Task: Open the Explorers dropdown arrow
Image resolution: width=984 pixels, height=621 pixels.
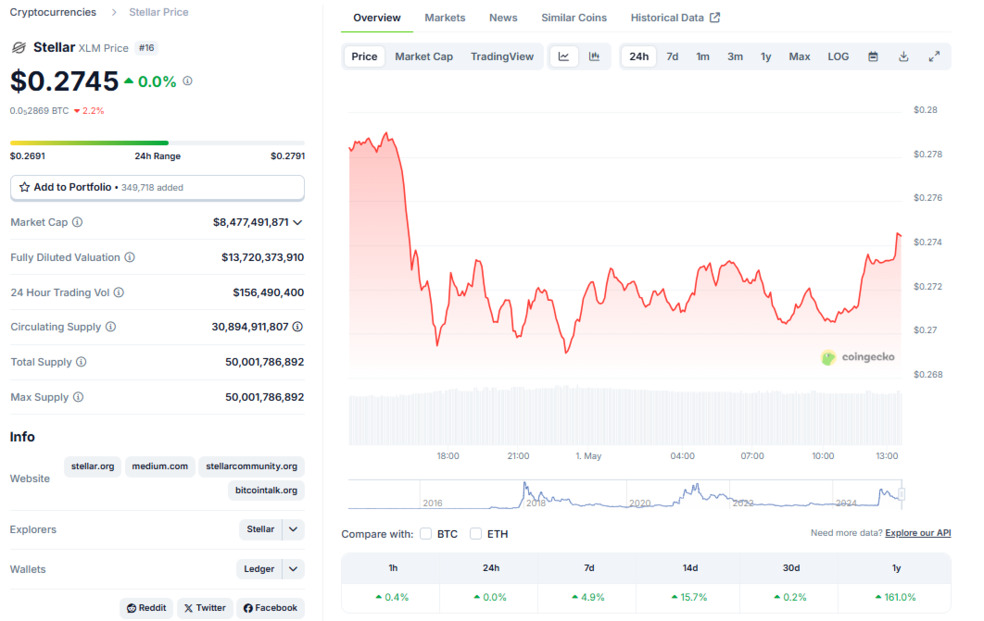Action: [293, 529]
